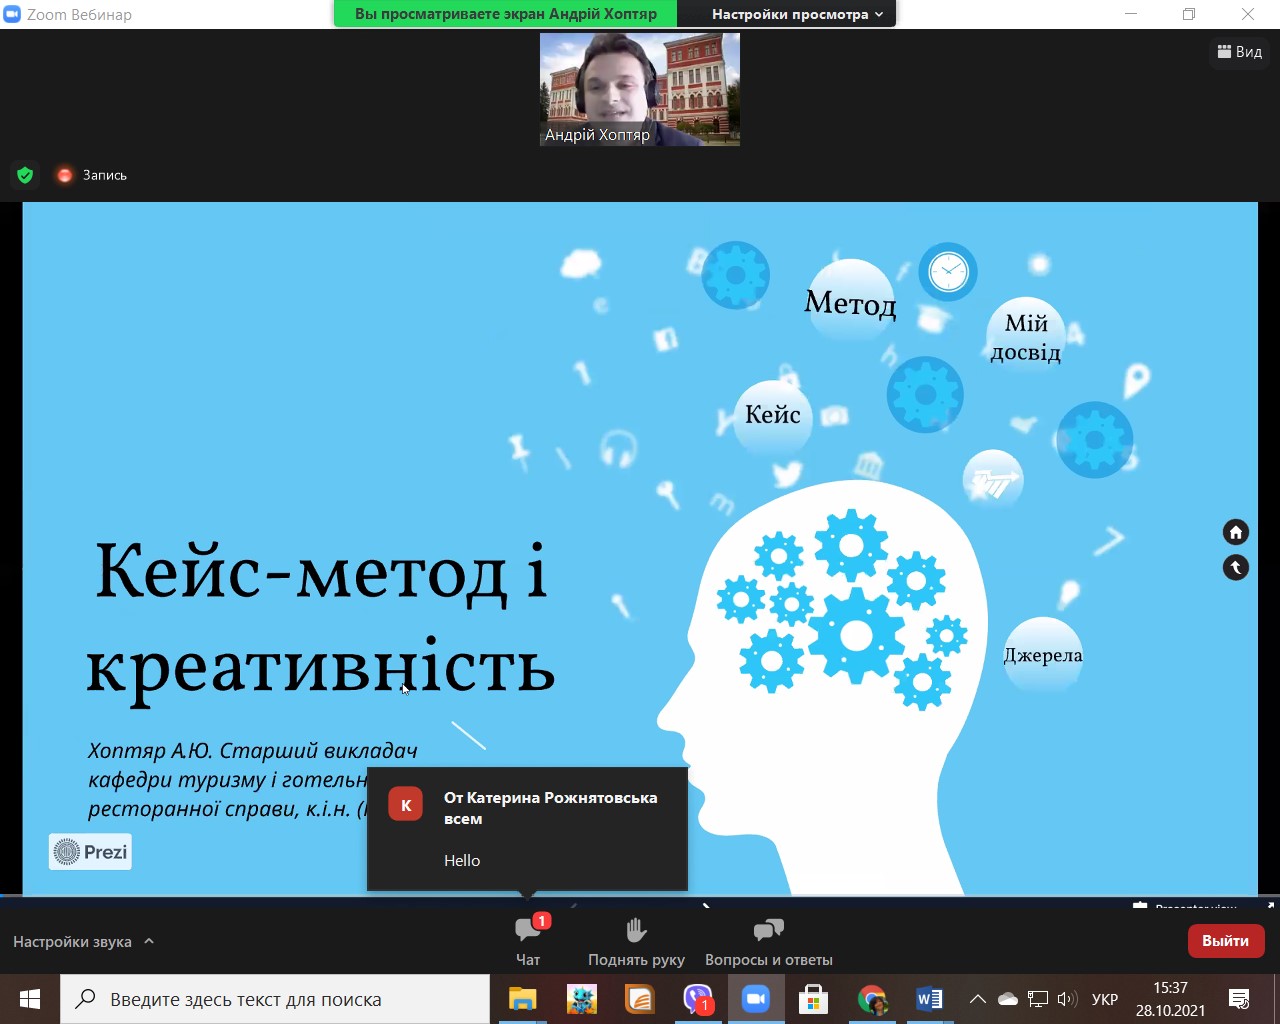Open Microsoft Word from the taskbar
The image size is (1280, 1024).
point(929,999)
